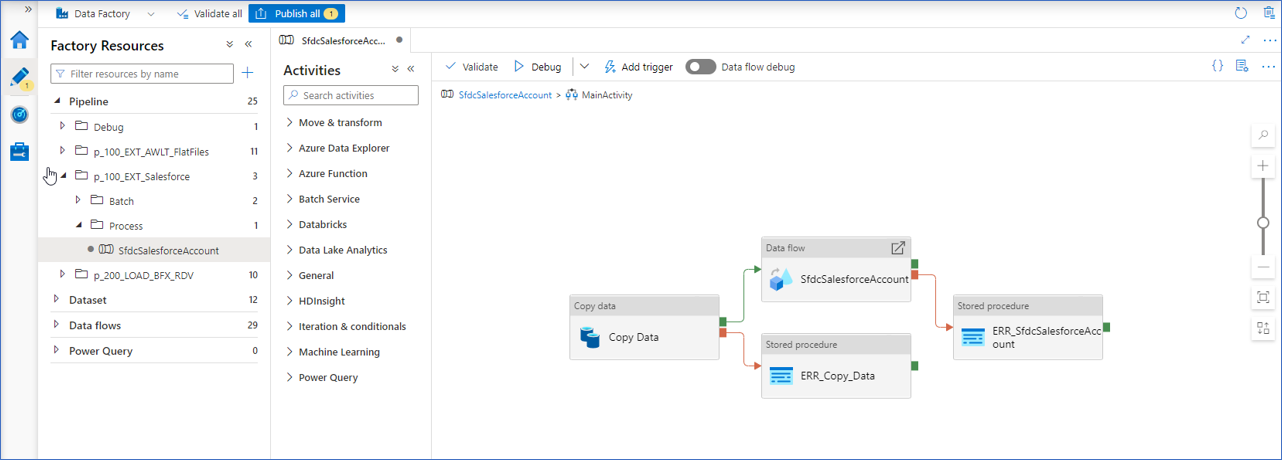Click the canvas search magnifier icon

(1264, 135)
